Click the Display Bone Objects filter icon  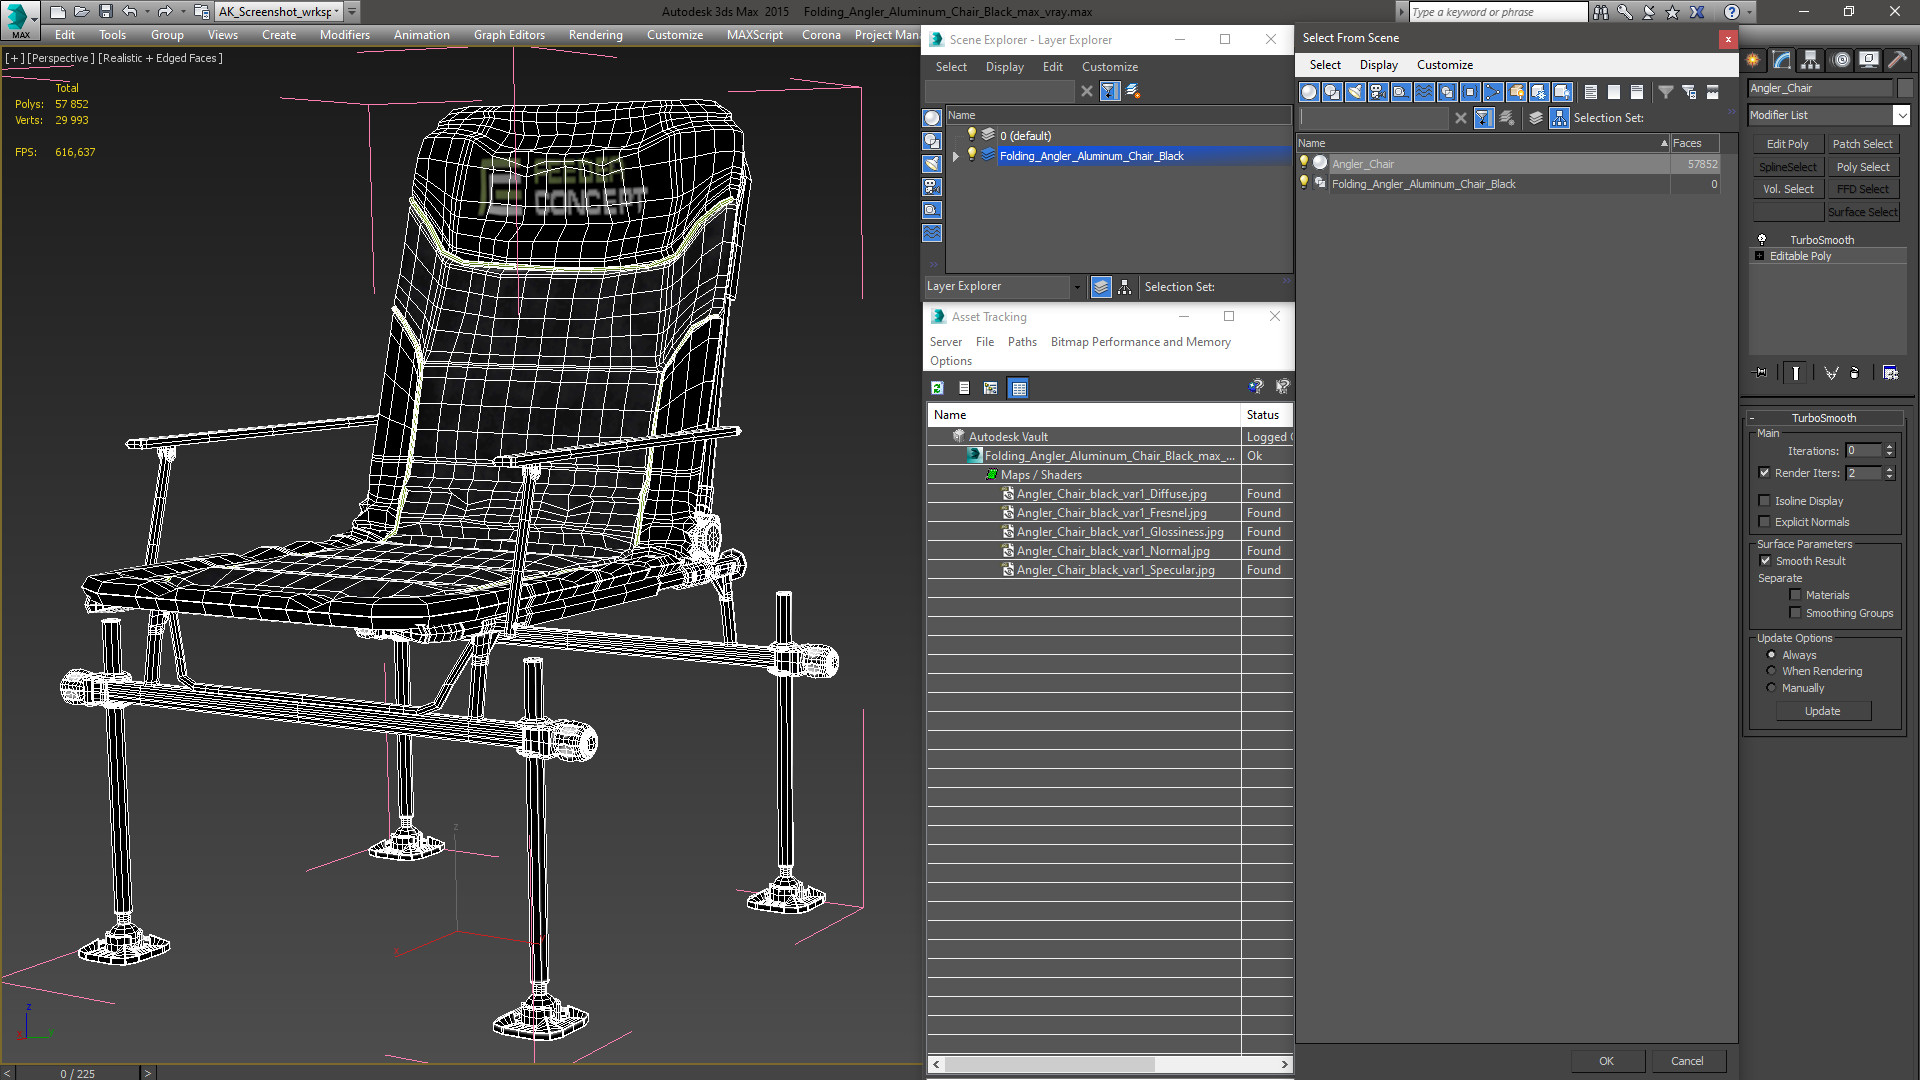coord(1493,92)
